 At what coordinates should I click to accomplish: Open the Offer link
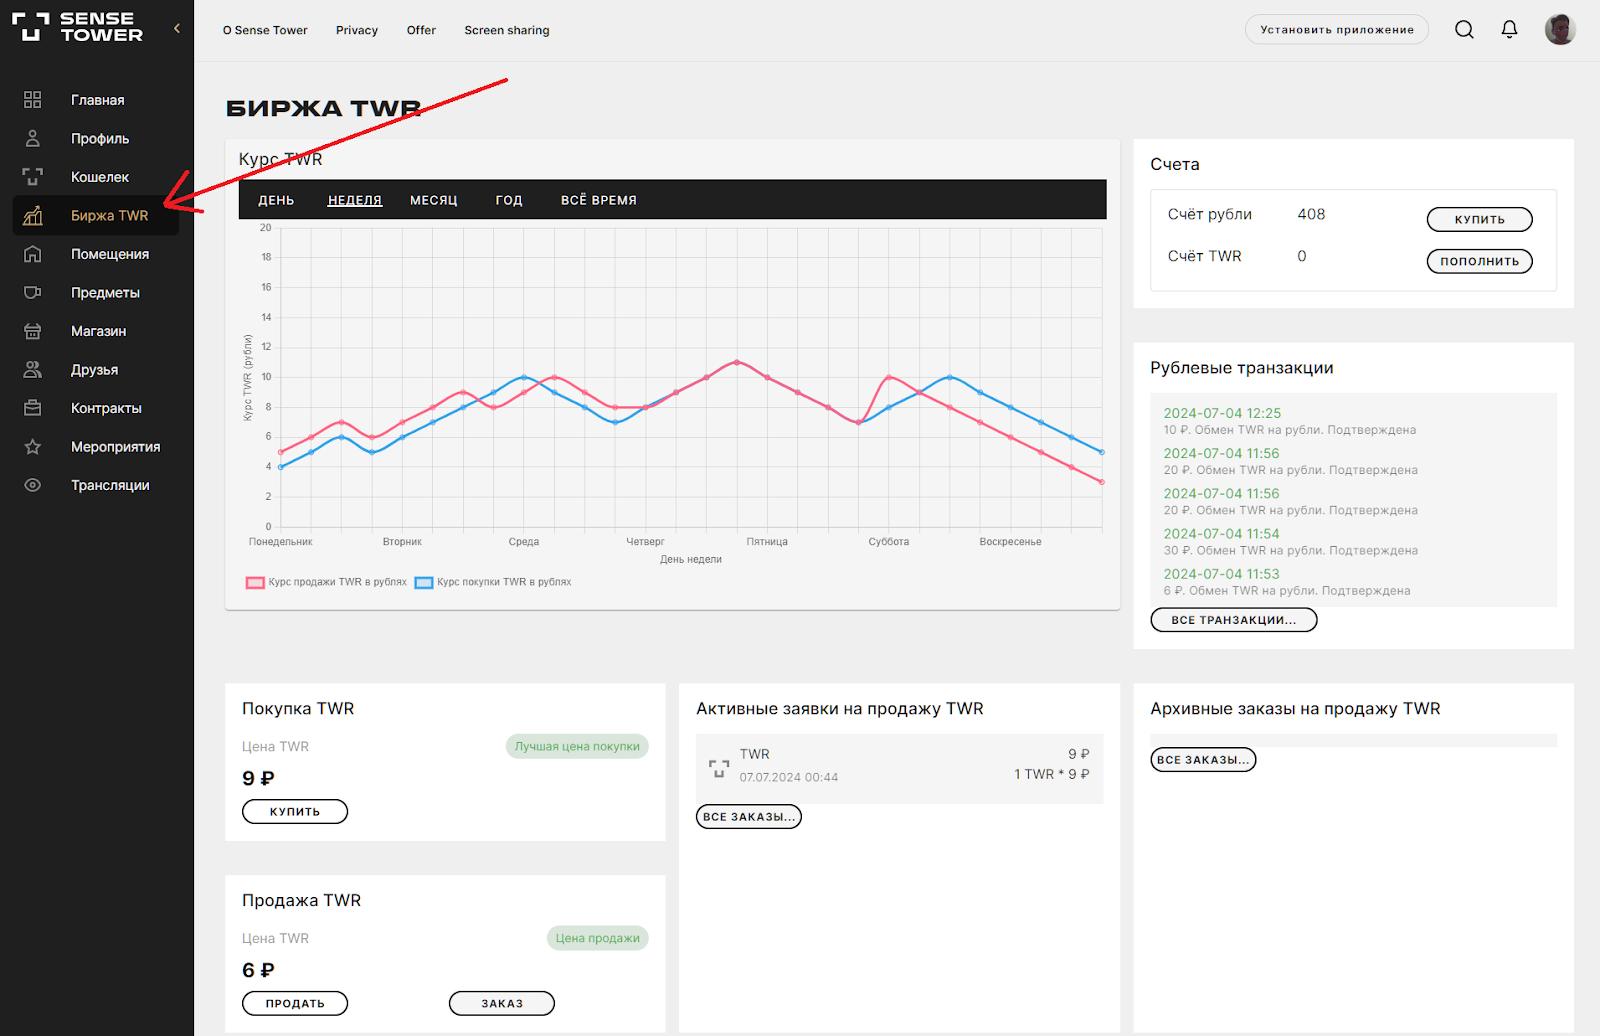421,30
